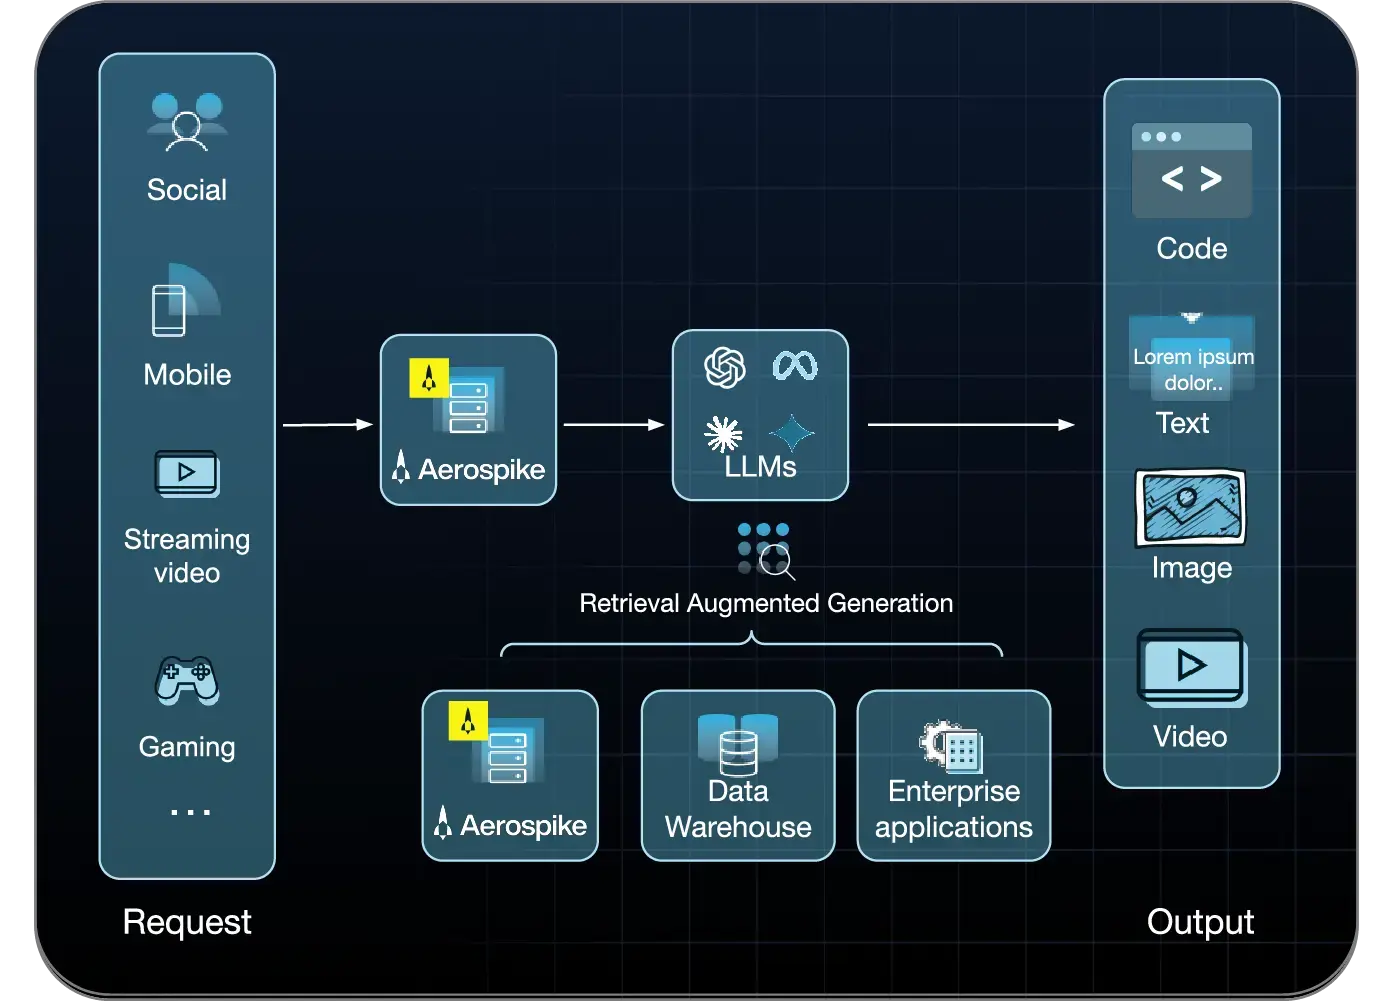Click the Data Warehouse database icon
The height and width of the screenshot is (1002, 1388).
[738, 744]
